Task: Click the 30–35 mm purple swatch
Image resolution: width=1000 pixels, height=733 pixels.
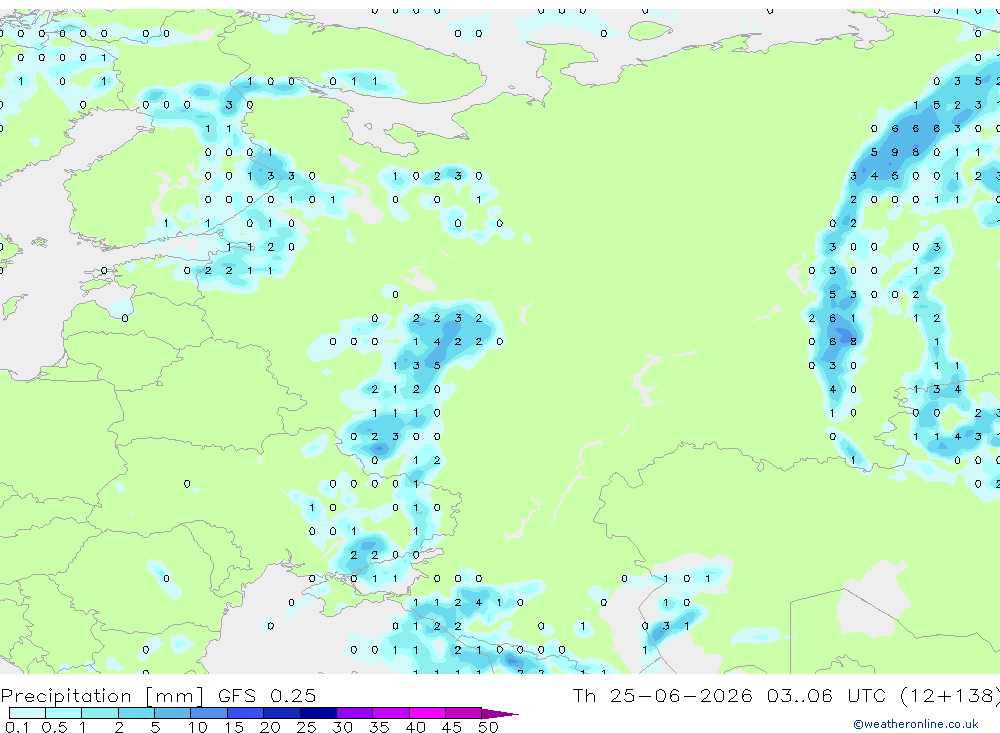Action: coord(355,713)
